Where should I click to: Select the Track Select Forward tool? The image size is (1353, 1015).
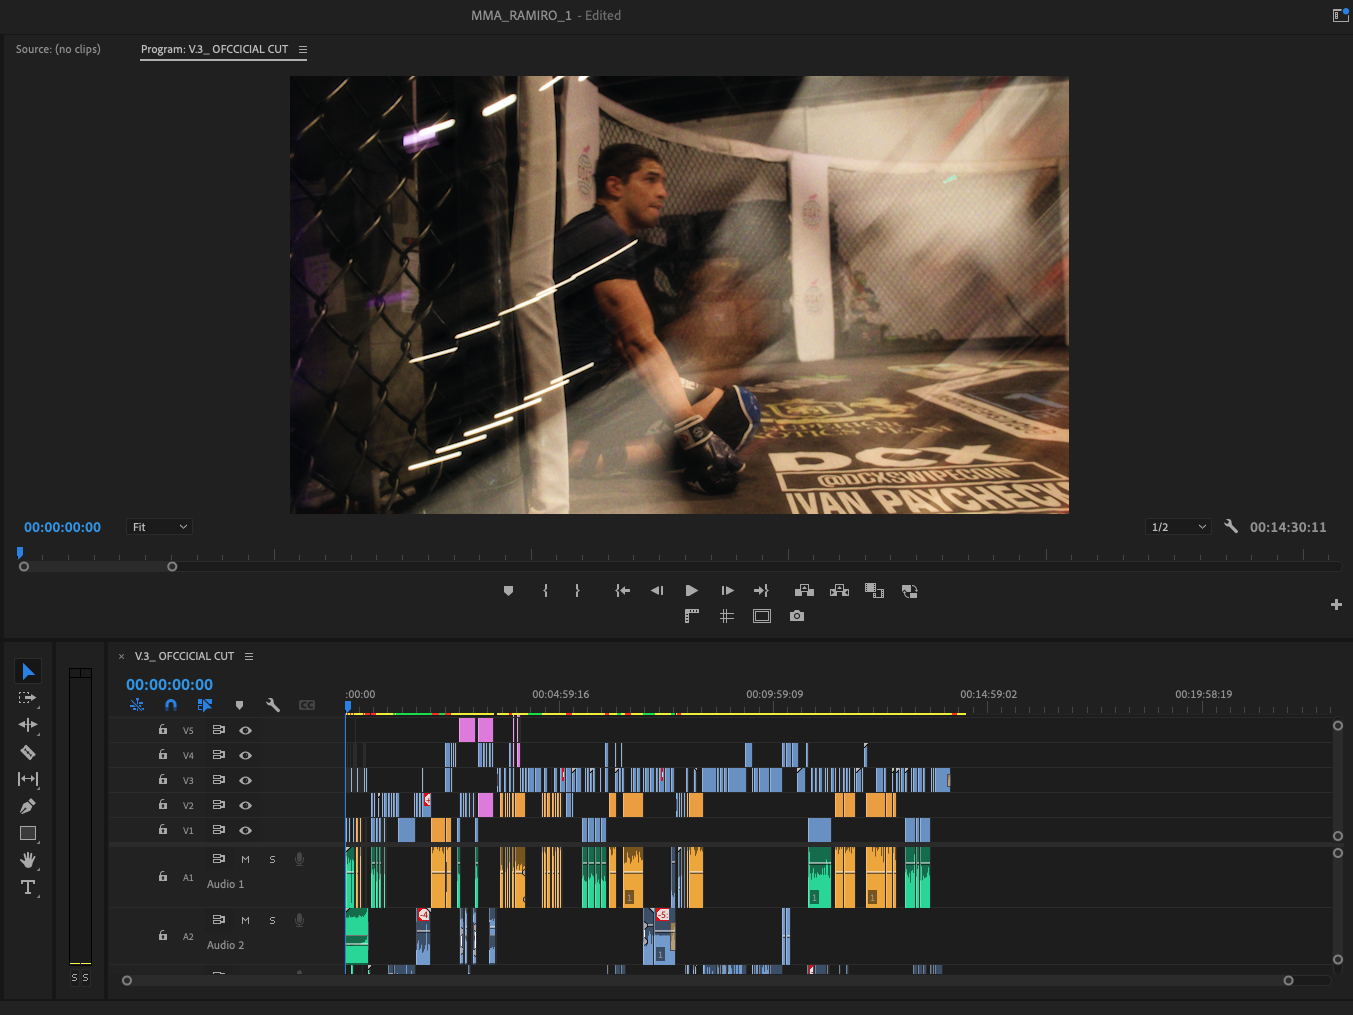pos(28,698)
